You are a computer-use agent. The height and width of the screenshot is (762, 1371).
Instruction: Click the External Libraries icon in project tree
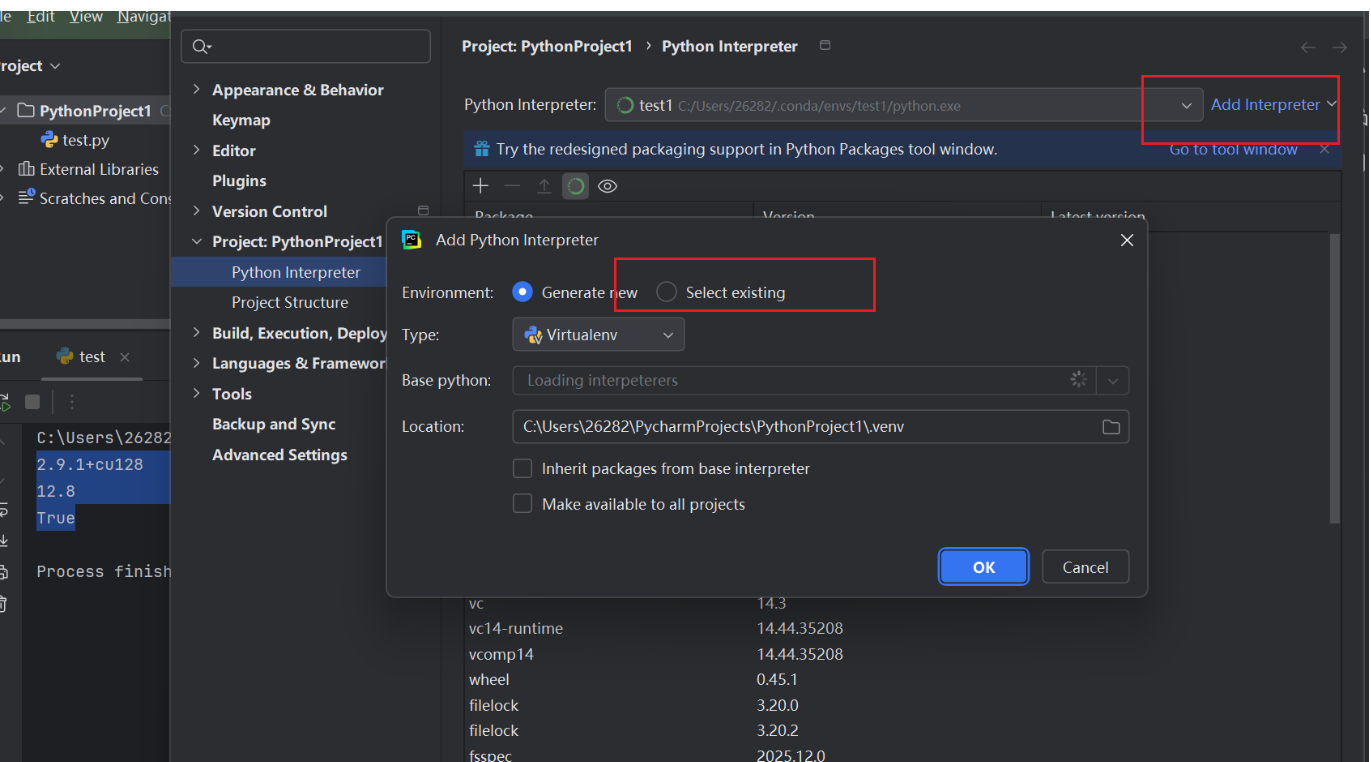click(27, 169)
